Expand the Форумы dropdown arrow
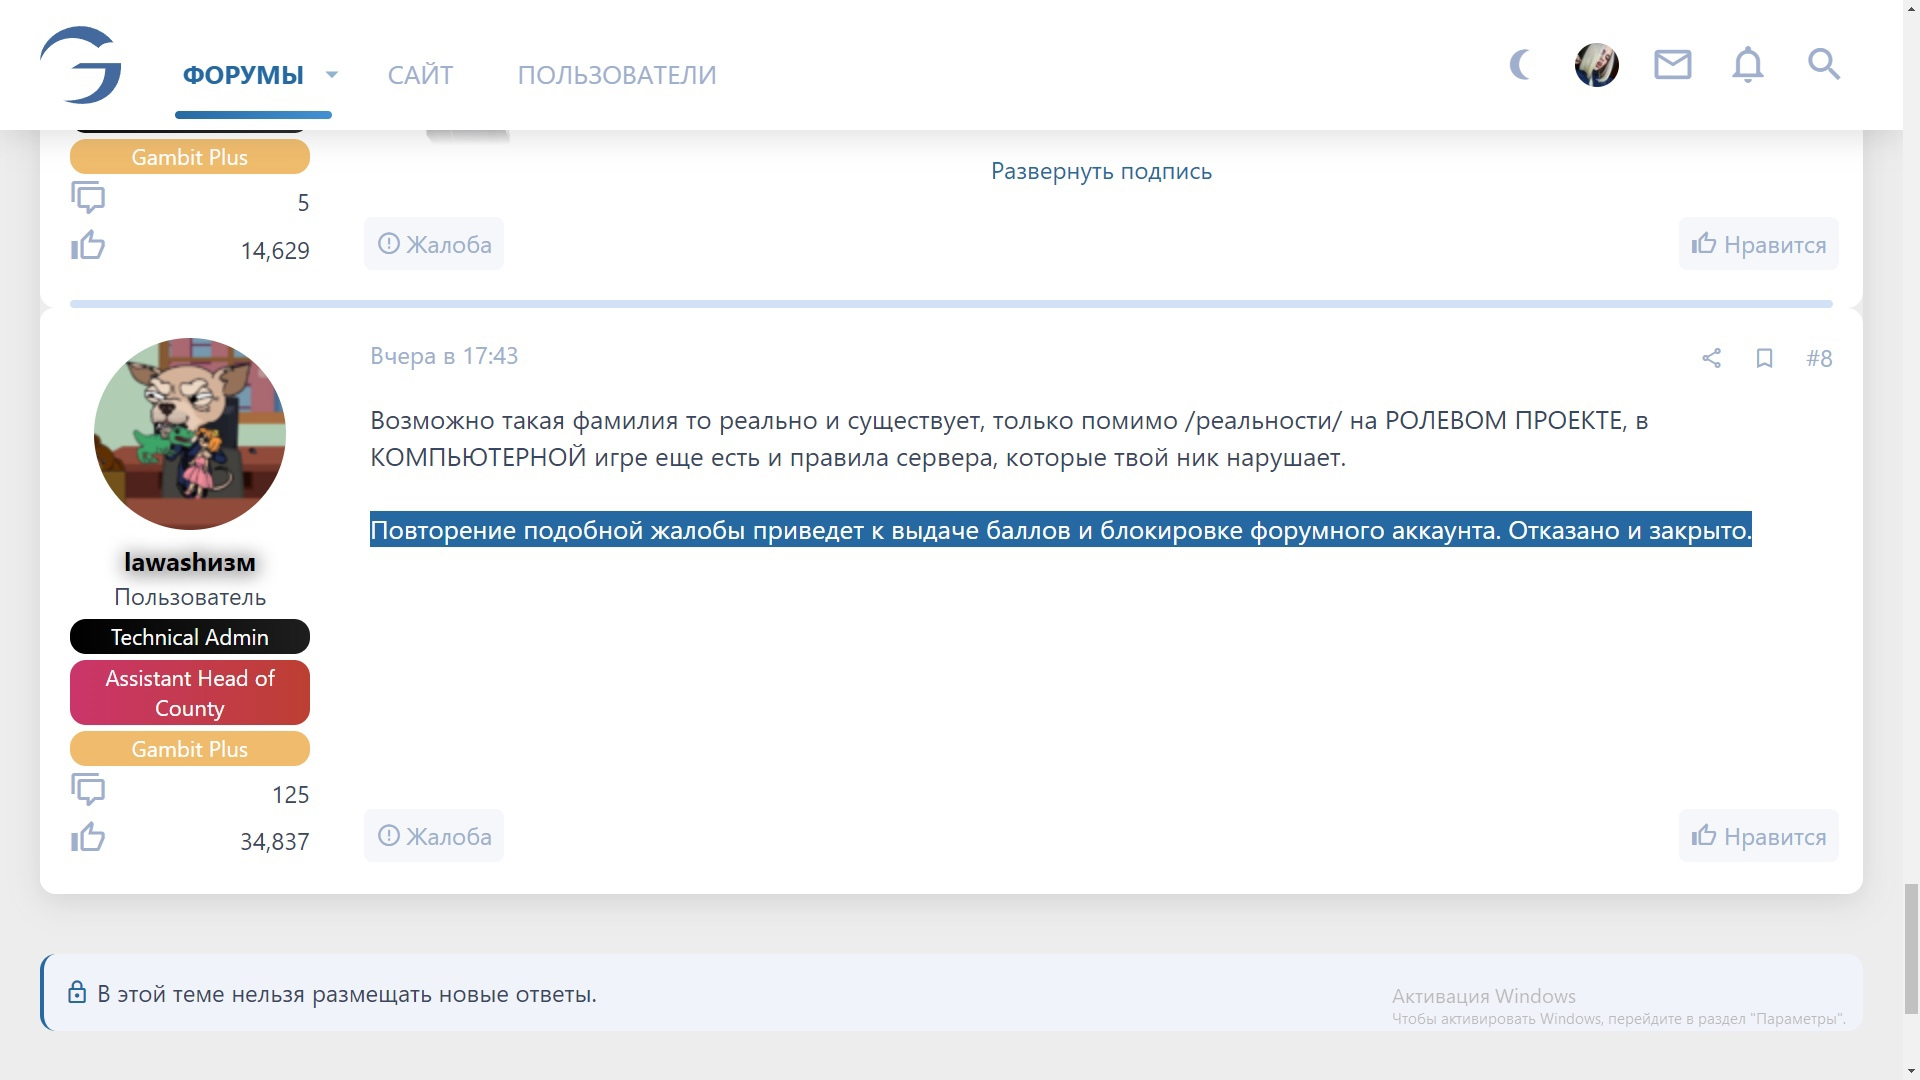Viewport: 1920px width, 1080px height. click(x=332, y=75)
